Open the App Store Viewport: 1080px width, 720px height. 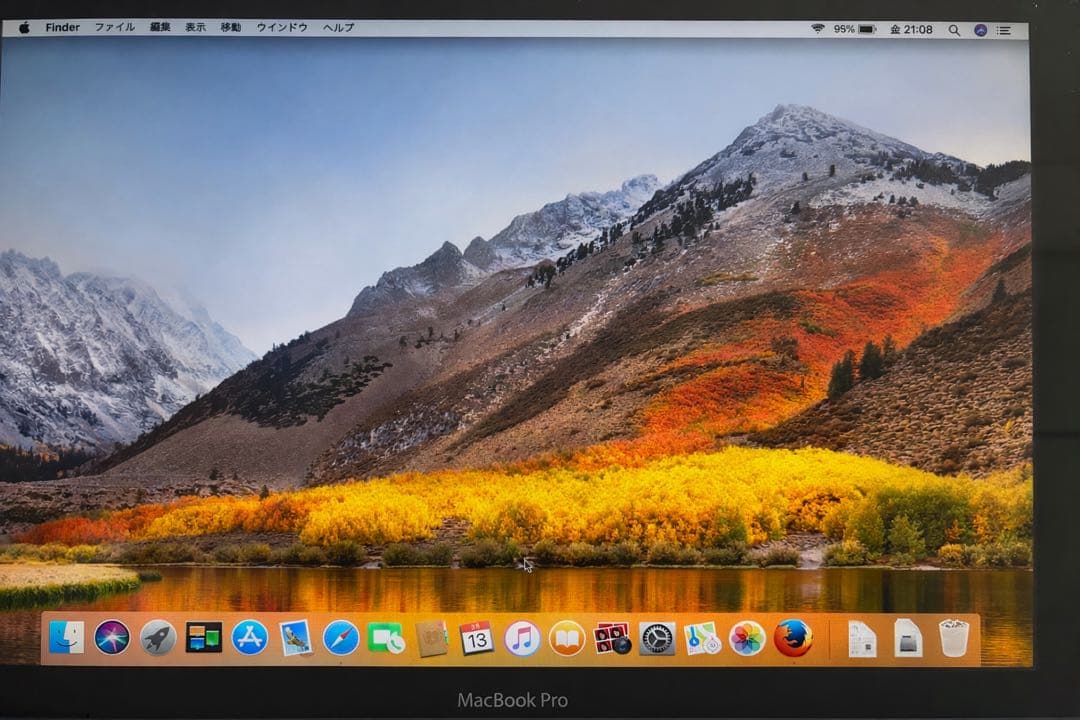pyautogui.click(x=249, y=638)
